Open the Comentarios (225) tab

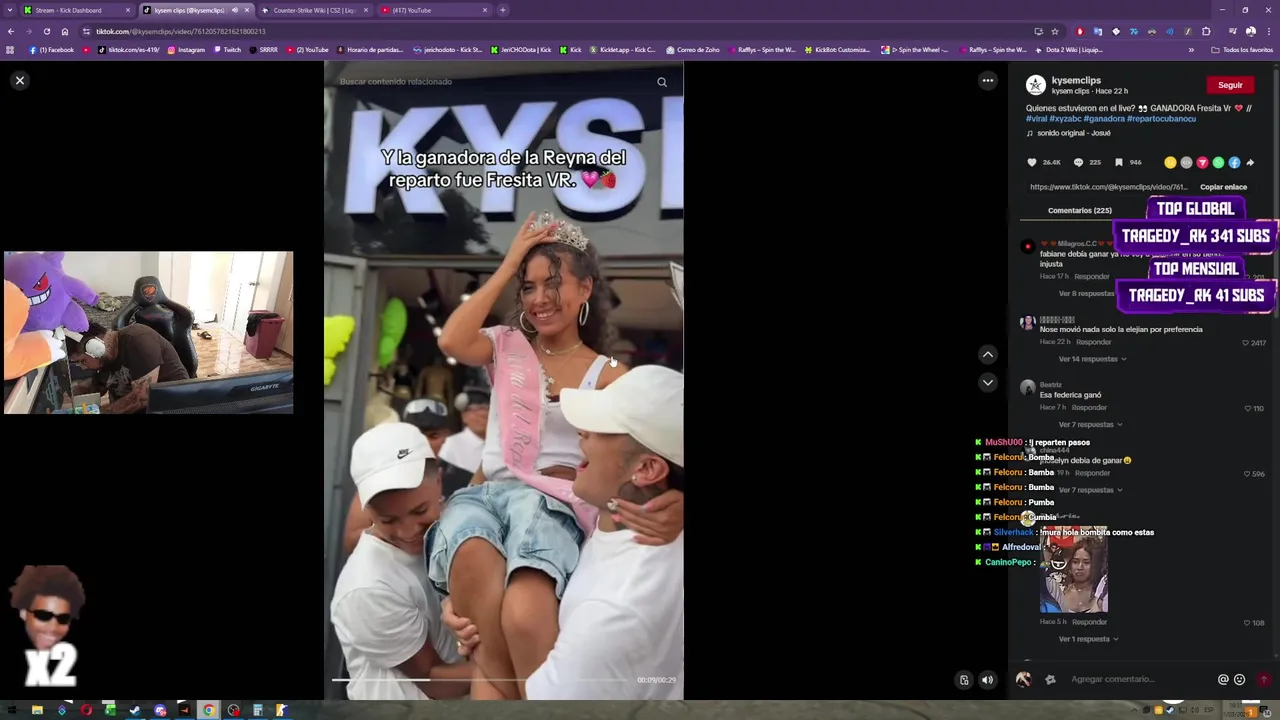click(1079, 211)
